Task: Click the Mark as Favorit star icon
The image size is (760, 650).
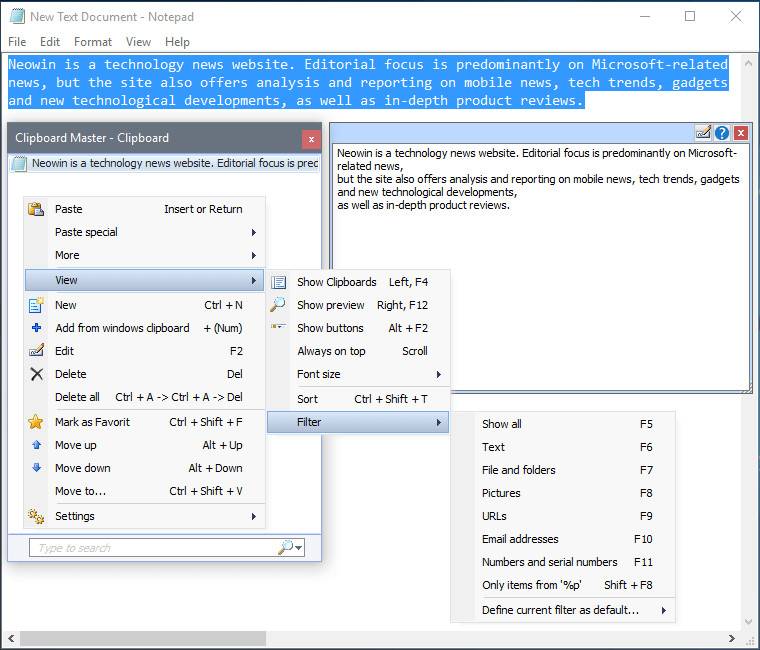Action: click(37, 422)
